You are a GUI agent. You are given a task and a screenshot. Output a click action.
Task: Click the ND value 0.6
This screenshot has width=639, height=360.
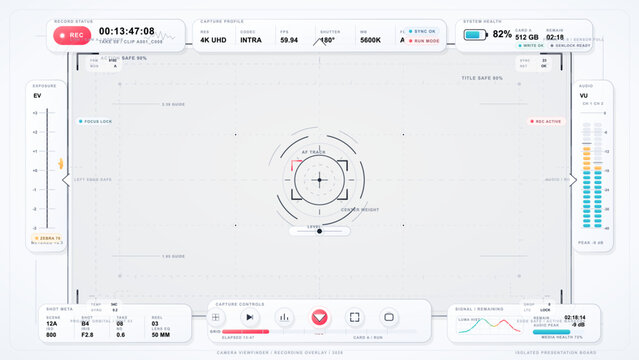coord(121,335)
